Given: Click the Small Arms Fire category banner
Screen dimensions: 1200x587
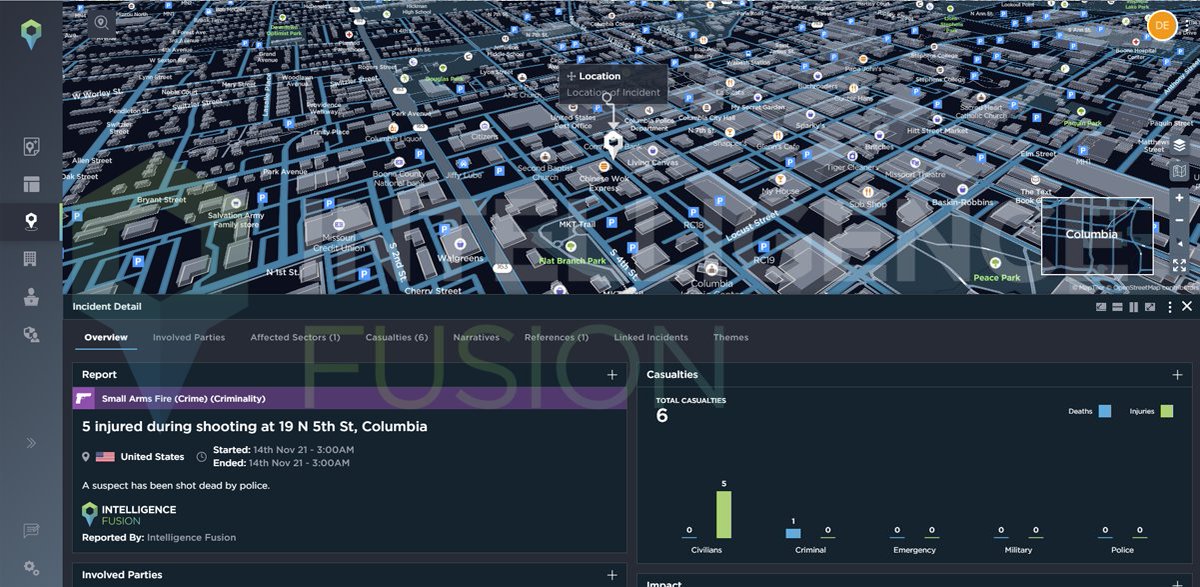Looking at the screenshot, I should tap(350, 398).
